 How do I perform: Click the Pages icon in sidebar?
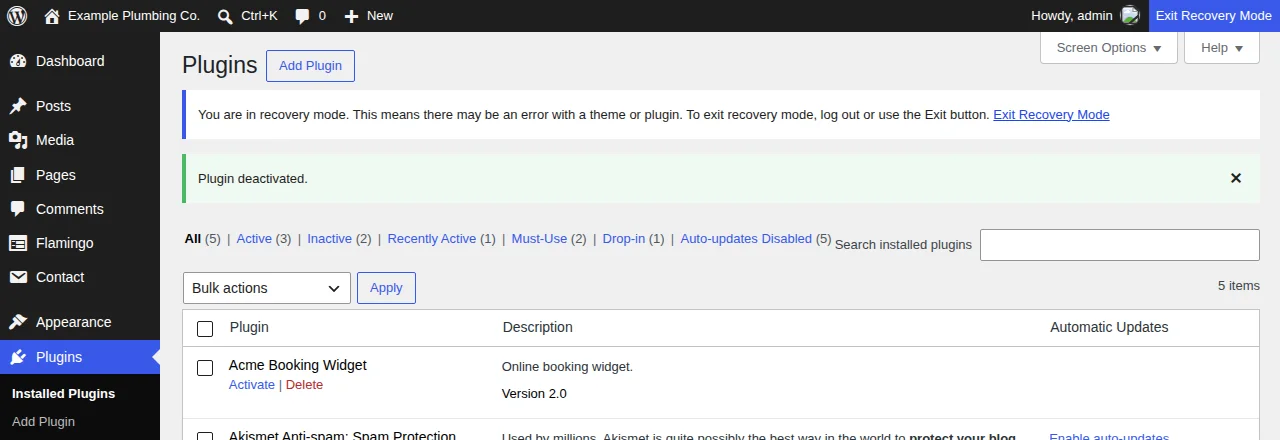(18, 175)
